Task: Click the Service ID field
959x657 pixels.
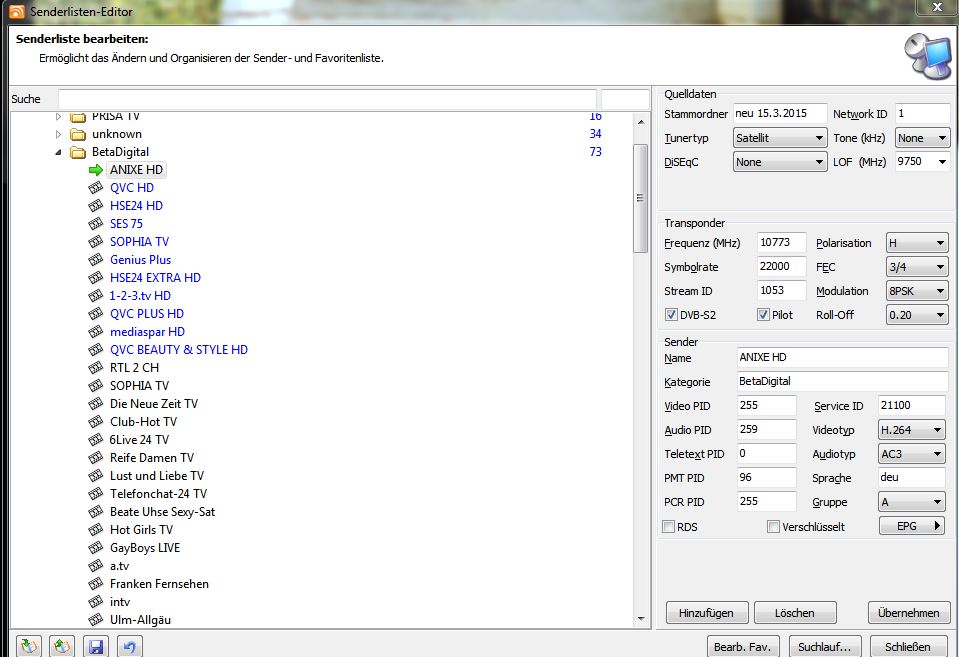Action: pos(912,406)
